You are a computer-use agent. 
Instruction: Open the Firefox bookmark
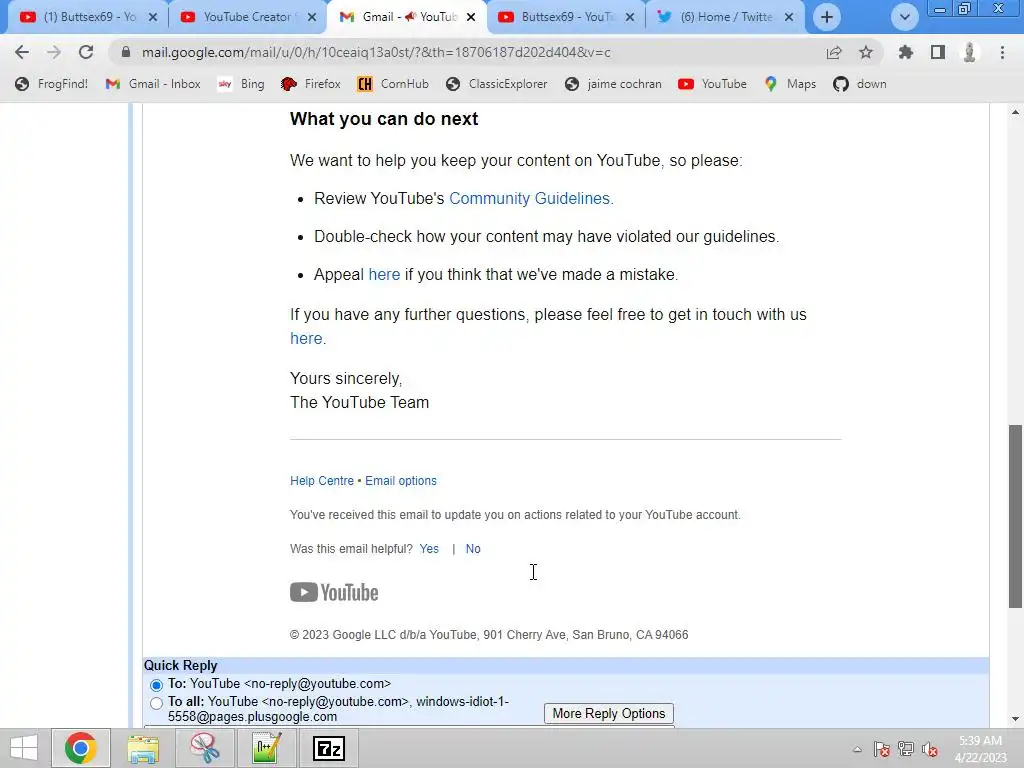pos(310,84)
